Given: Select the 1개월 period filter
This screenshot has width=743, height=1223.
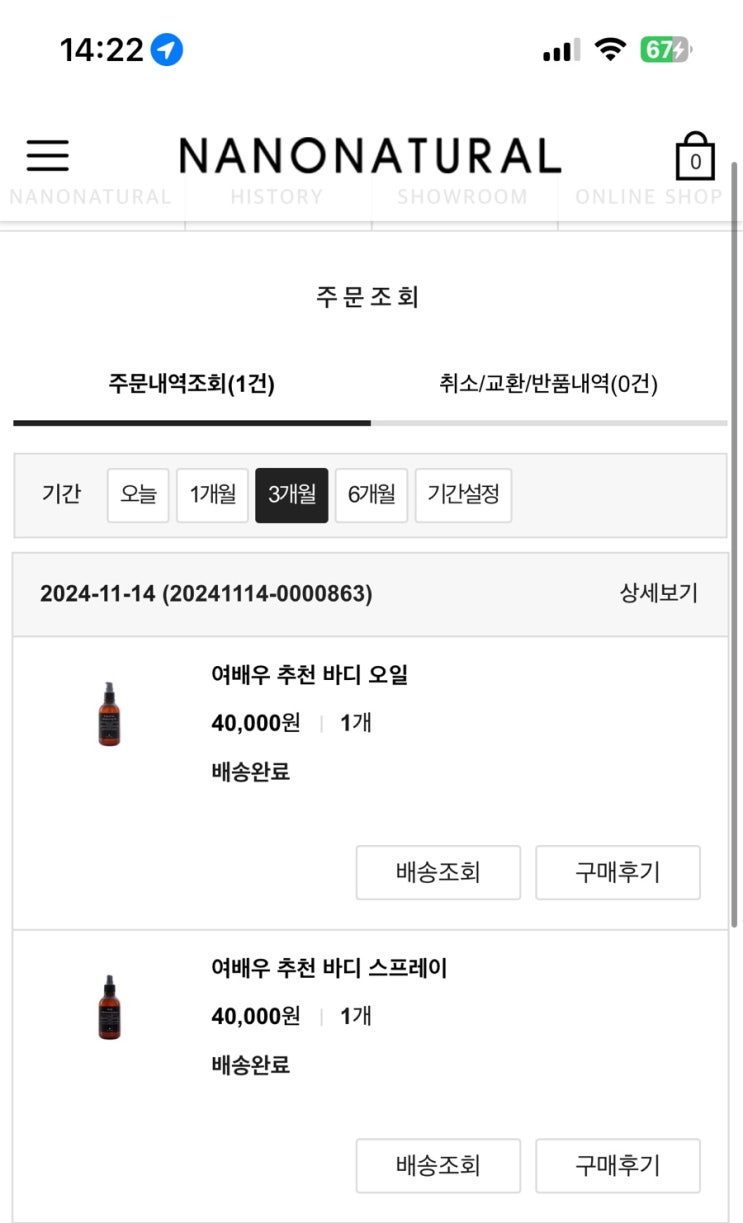Looking at the screenshot, I should [x=212, y=494].
